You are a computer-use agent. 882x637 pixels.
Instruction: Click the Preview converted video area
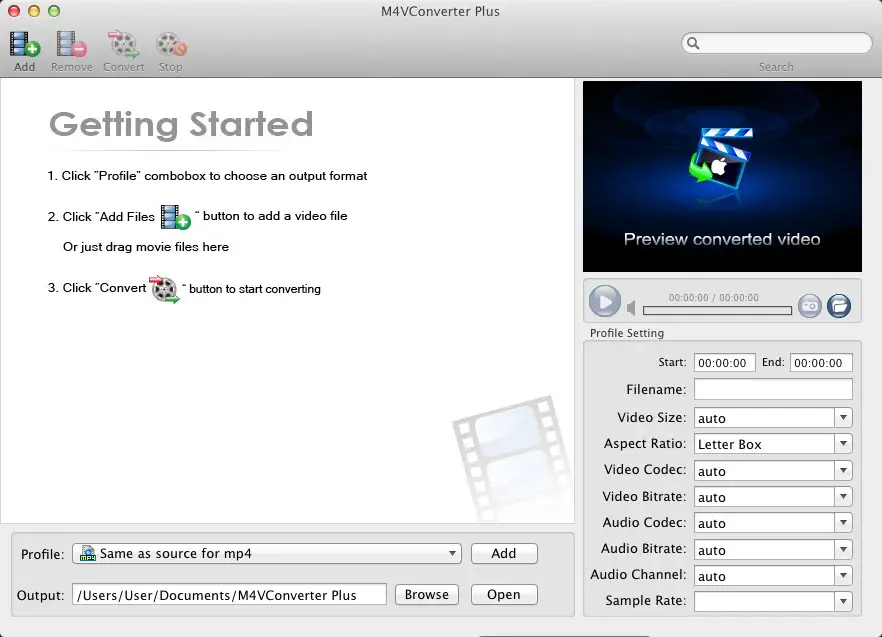(722, 176)
